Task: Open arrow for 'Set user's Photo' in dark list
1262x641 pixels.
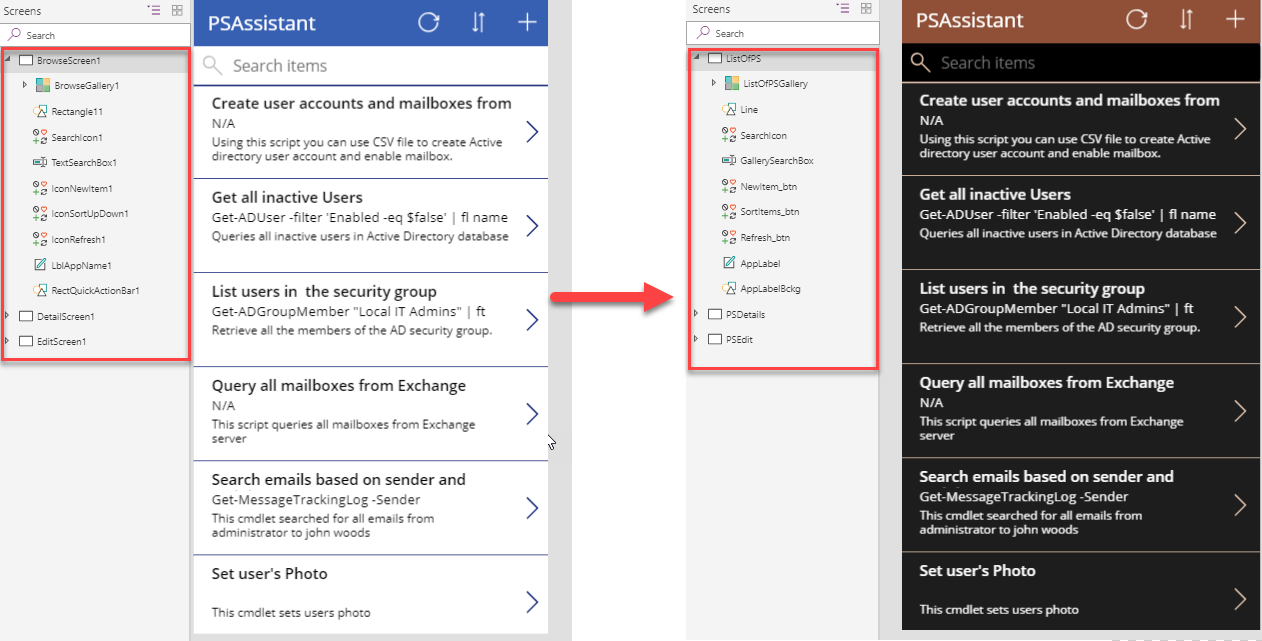Action: click(x=1240, y=599)
